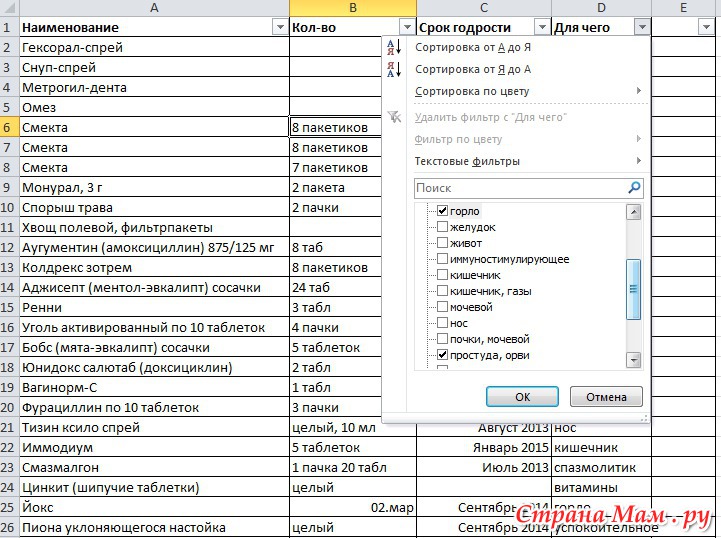Select row 6 header
The height and width of the screenshot is (538, 721).
(x=9, y=127)
